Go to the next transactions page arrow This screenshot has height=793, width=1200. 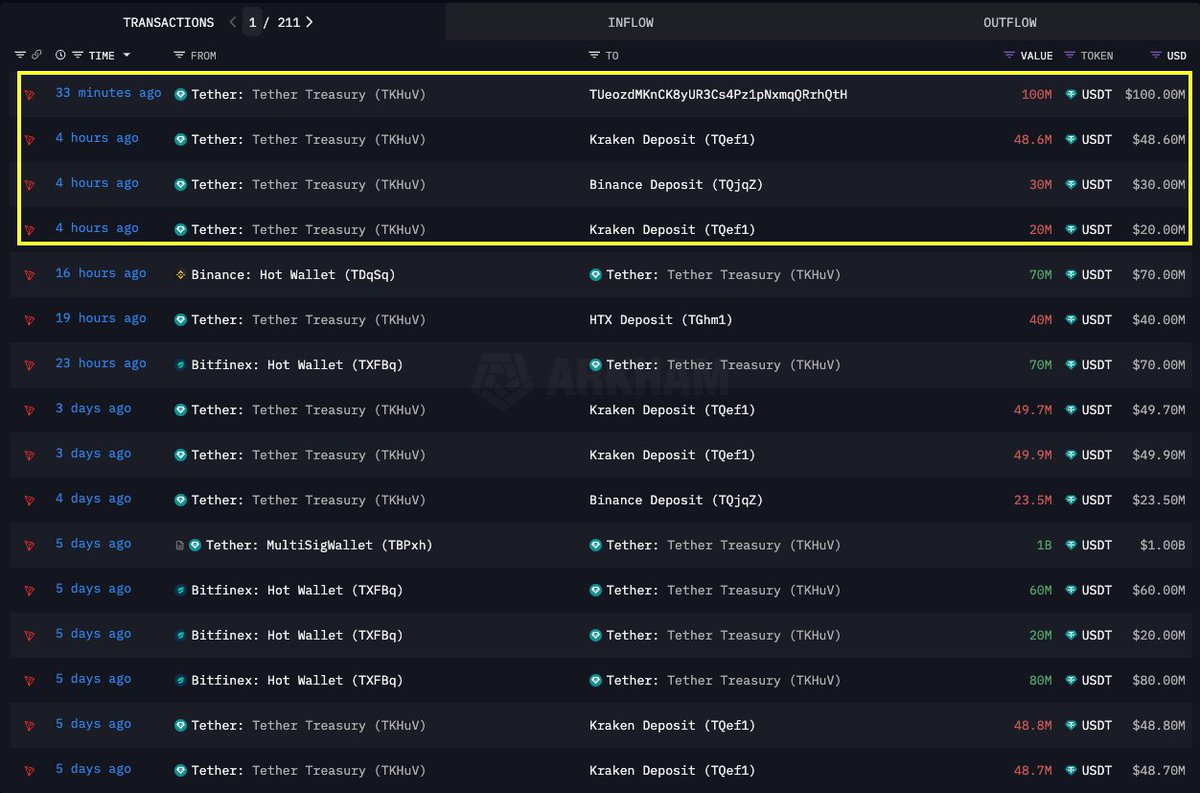click(x=309, y=22)
